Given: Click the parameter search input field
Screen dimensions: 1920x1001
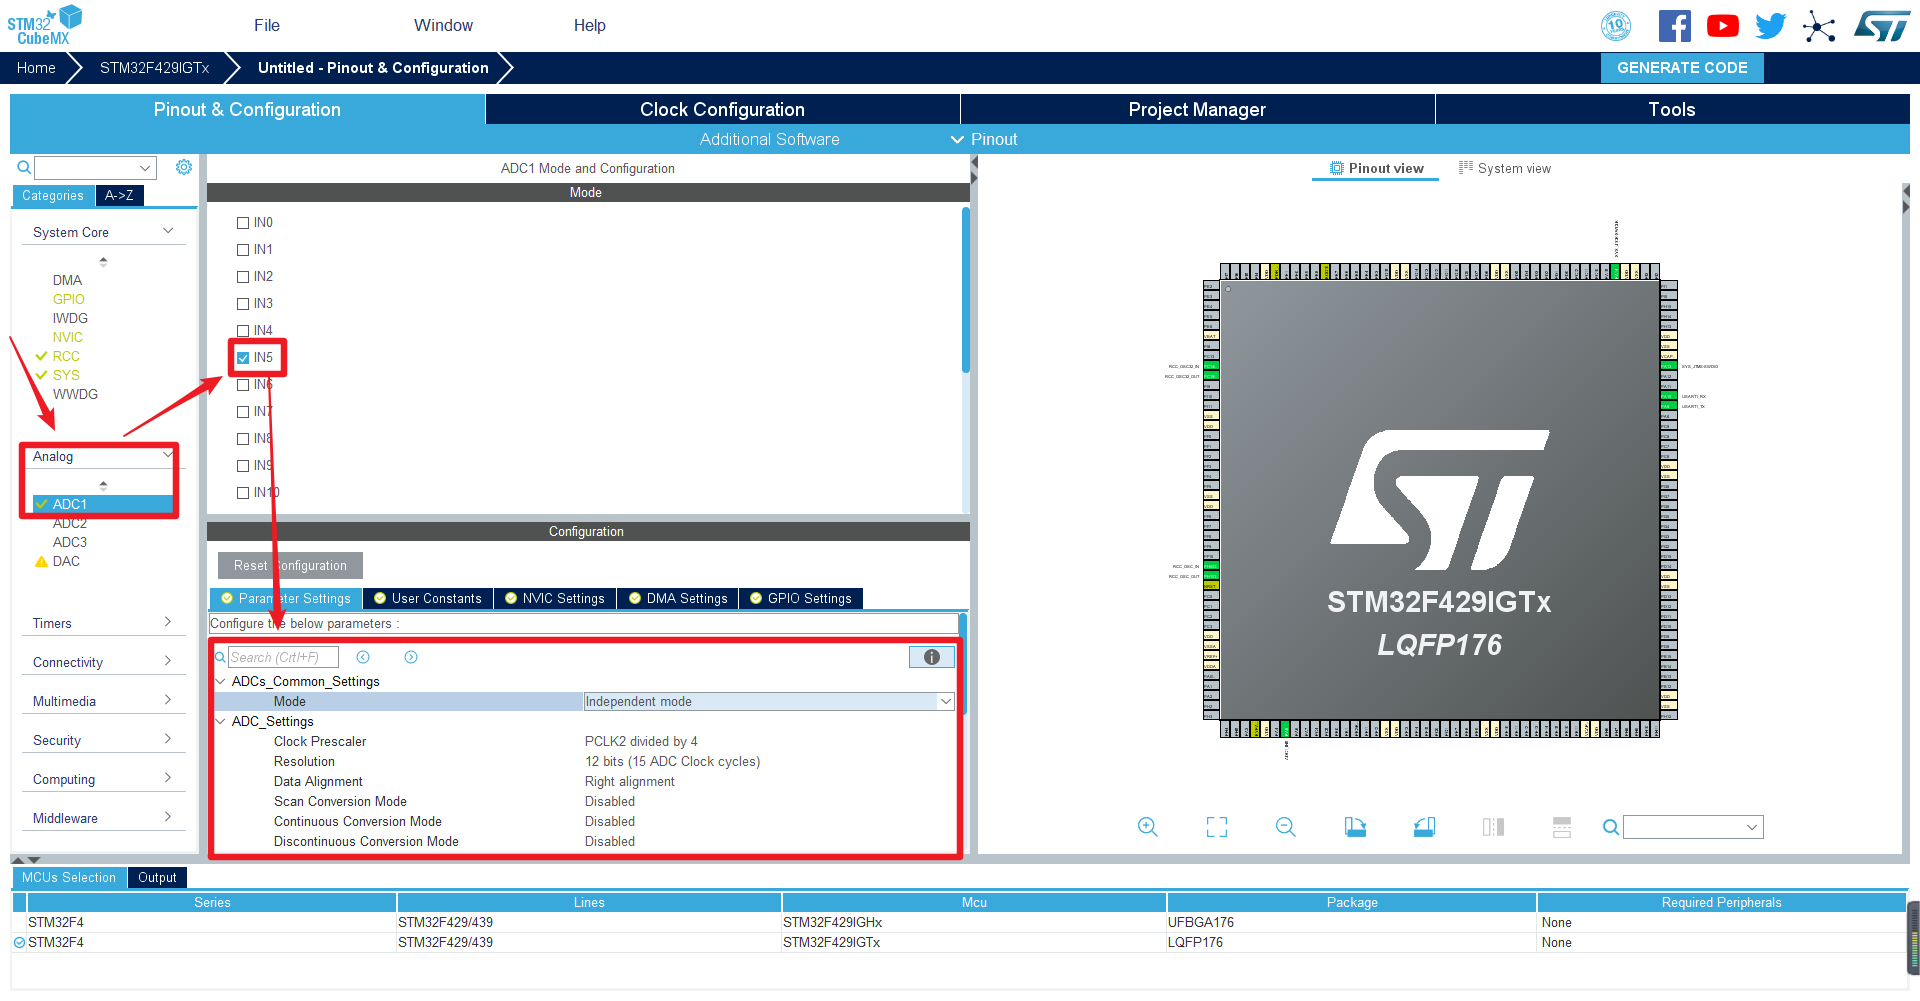Looking at the screenshot, I should tap(283, 657).
